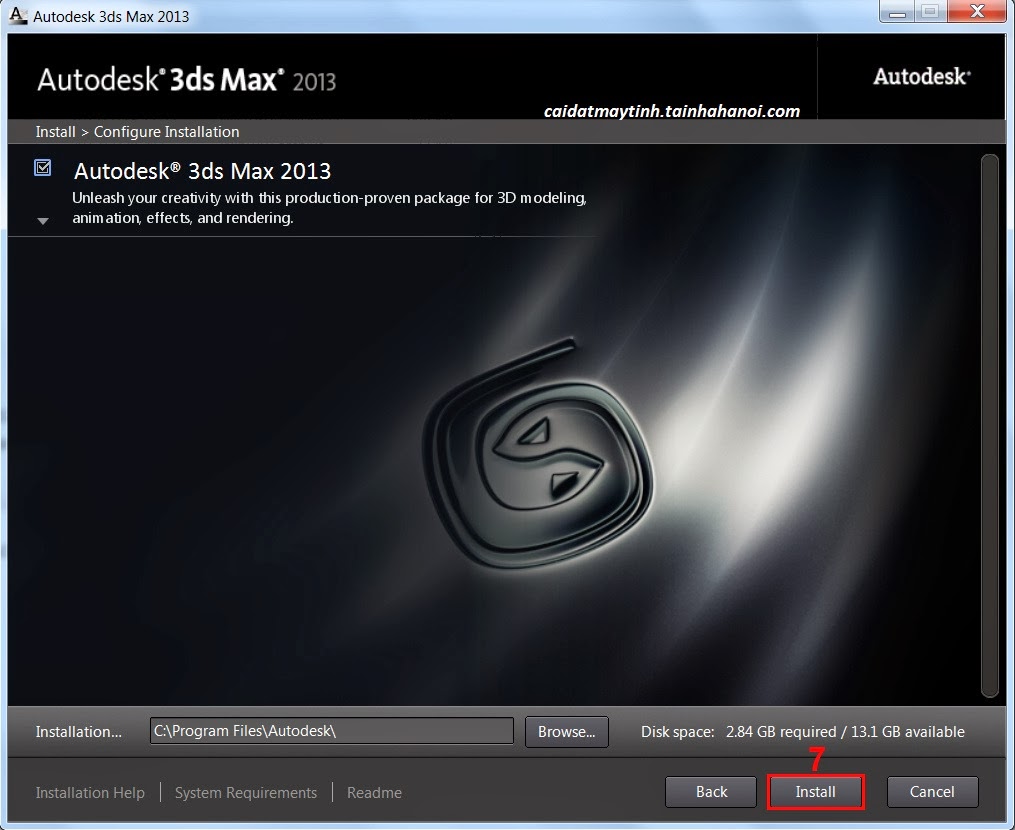
Task: Open the Readme link
Action: (374, 792)
